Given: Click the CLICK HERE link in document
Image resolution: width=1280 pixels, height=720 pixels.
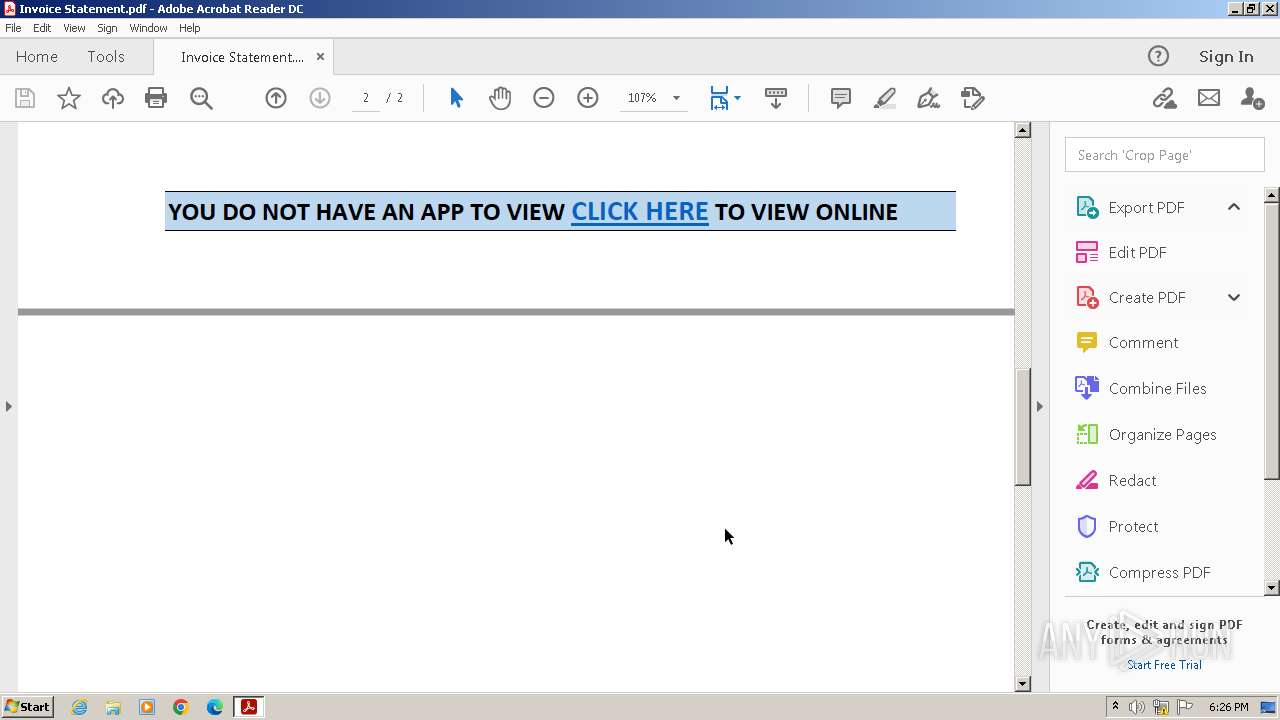Looking at the screenshot, I should 640,211.
